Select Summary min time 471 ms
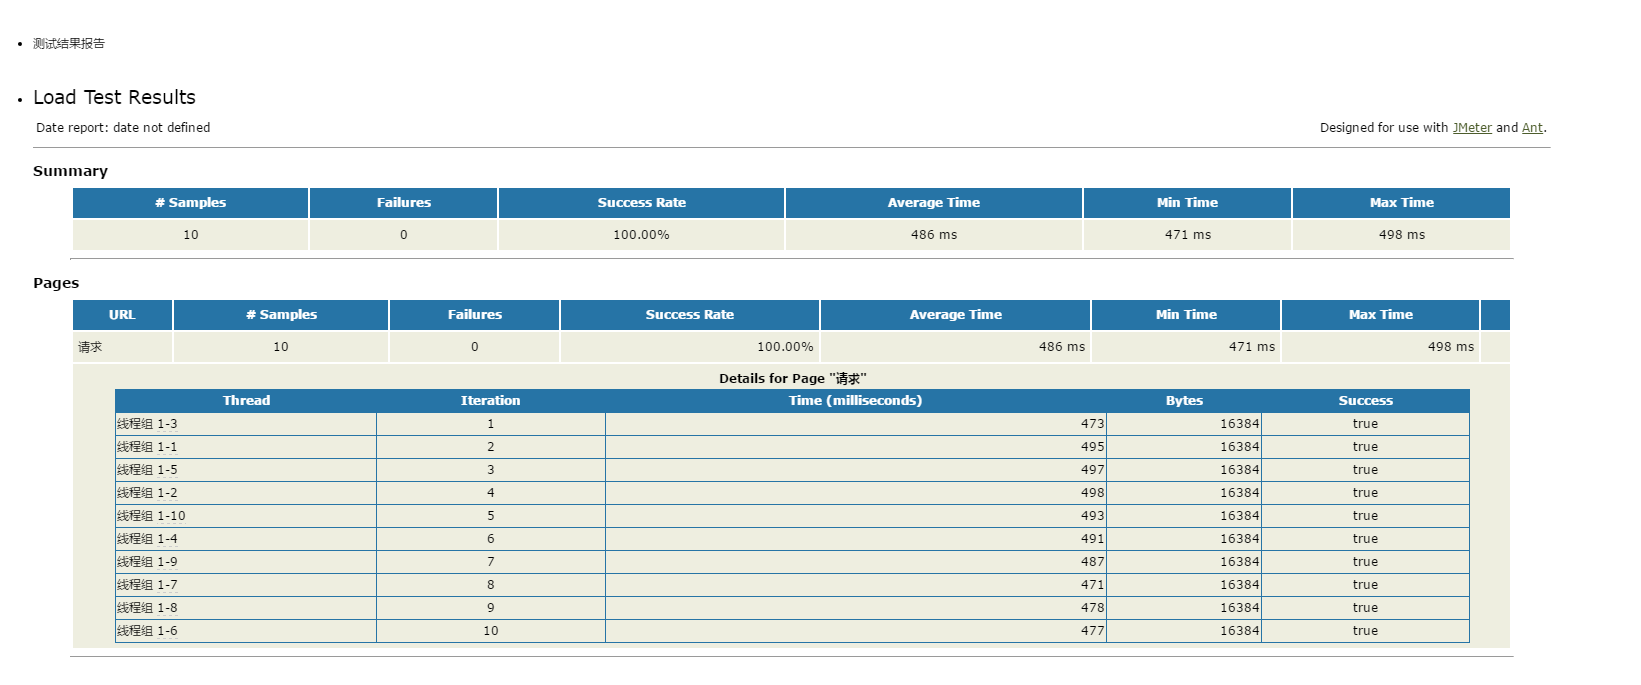Image resolution: width=1641 pixels, height=685 pixels. 1188,235
